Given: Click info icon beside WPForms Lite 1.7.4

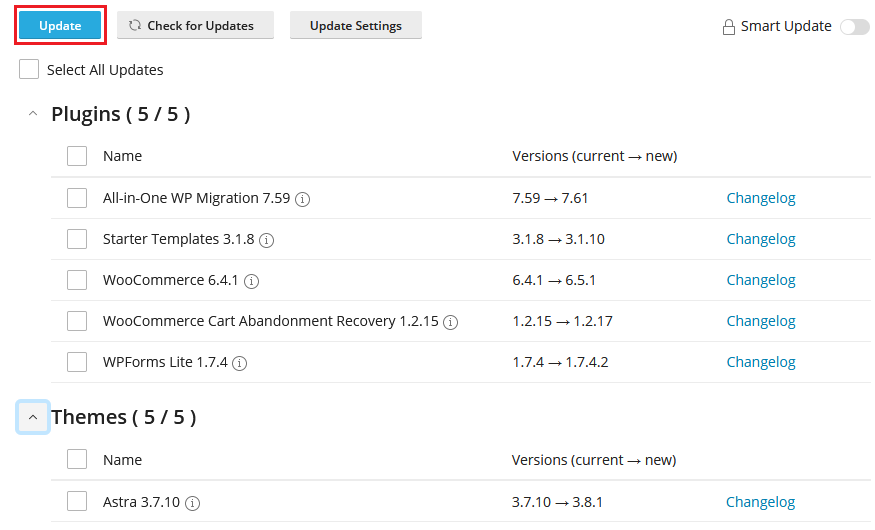Looking at the screenshot, I should click(239, 363).
